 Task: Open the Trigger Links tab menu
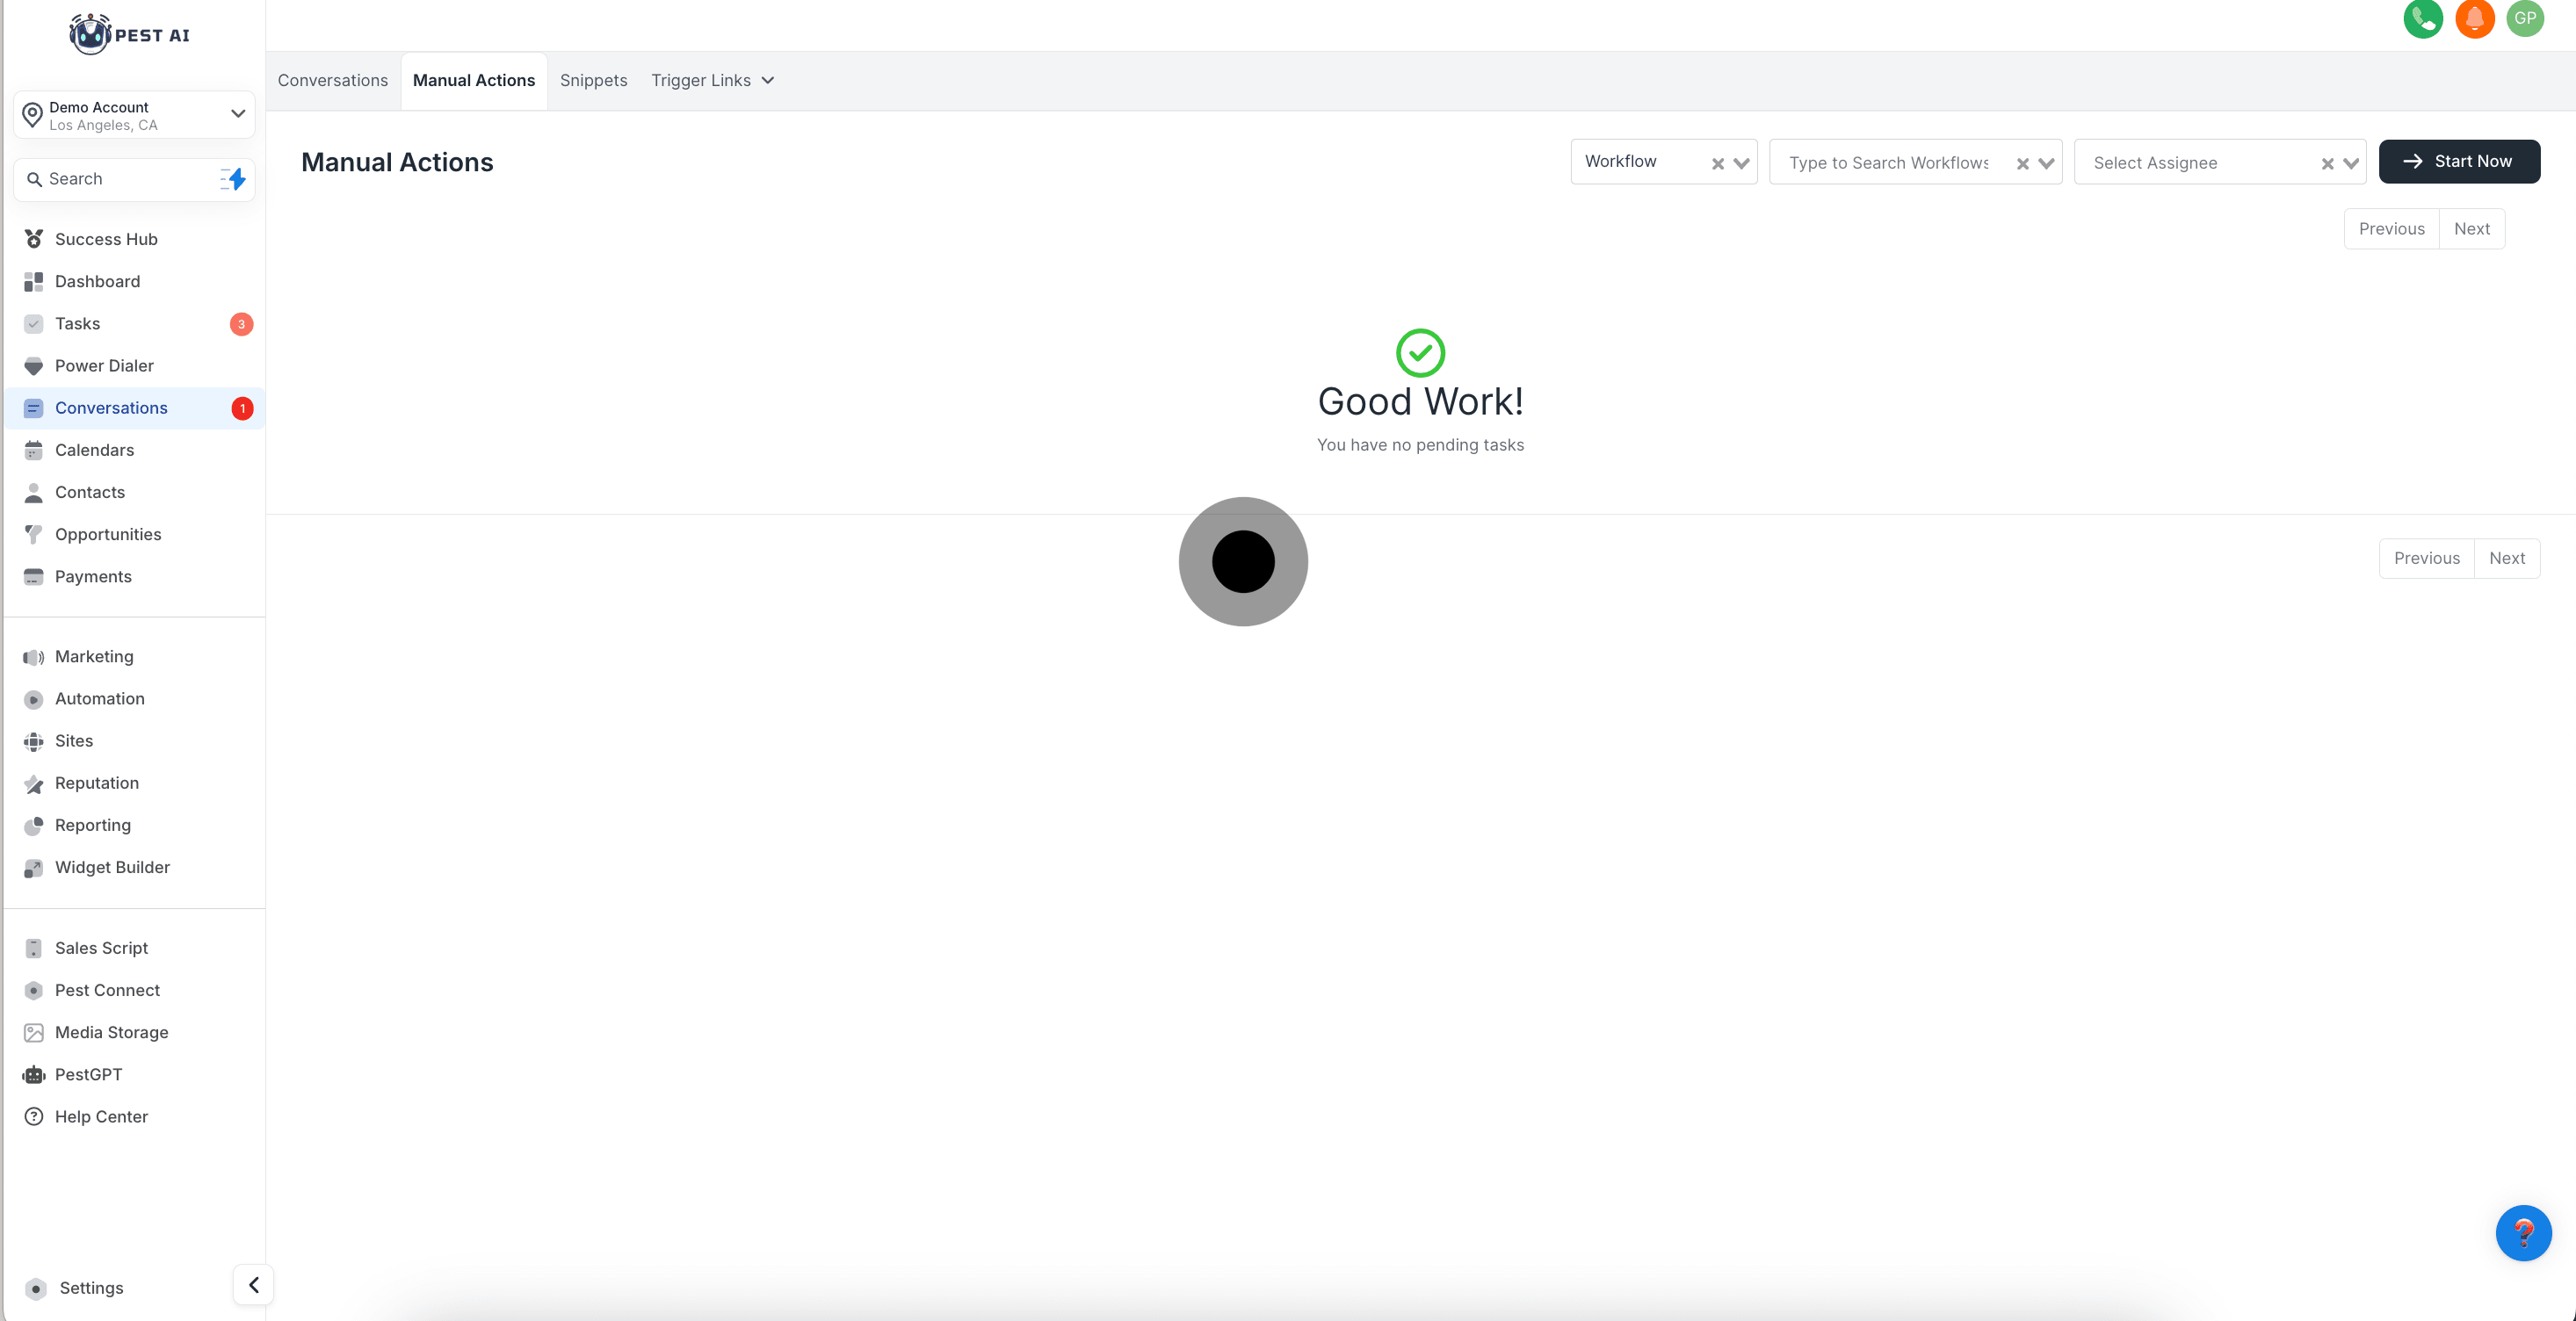[712, 80]
